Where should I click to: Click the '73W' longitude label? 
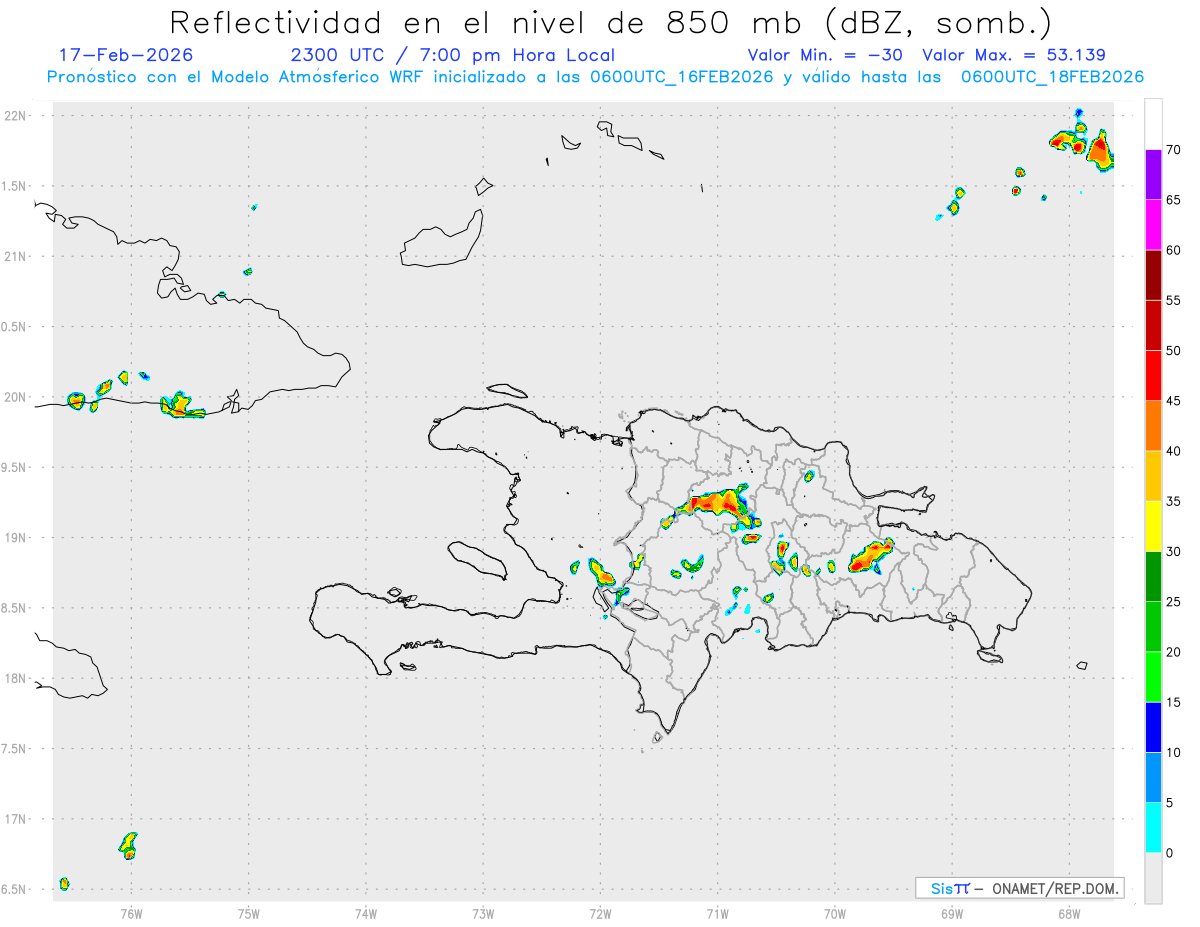point(483,915)
